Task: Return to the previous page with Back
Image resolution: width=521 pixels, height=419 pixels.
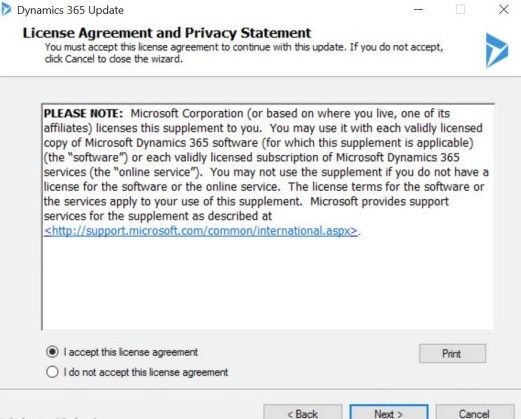Action: (x=303, y=412)
